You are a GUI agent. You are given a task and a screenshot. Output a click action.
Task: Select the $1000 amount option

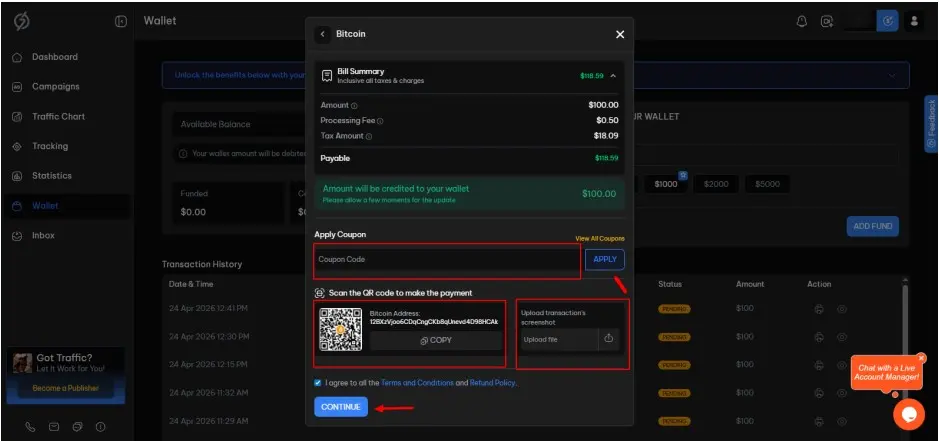[x=666, y=184]
